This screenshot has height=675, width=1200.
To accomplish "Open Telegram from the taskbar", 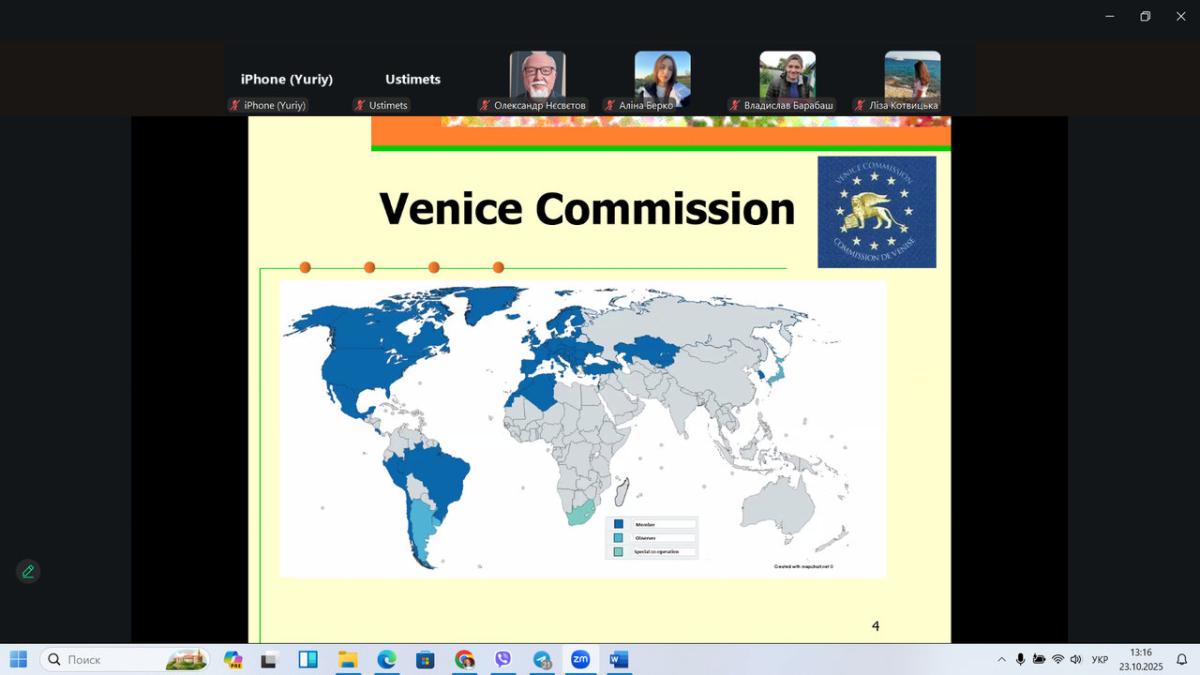I will pos(542,659).
